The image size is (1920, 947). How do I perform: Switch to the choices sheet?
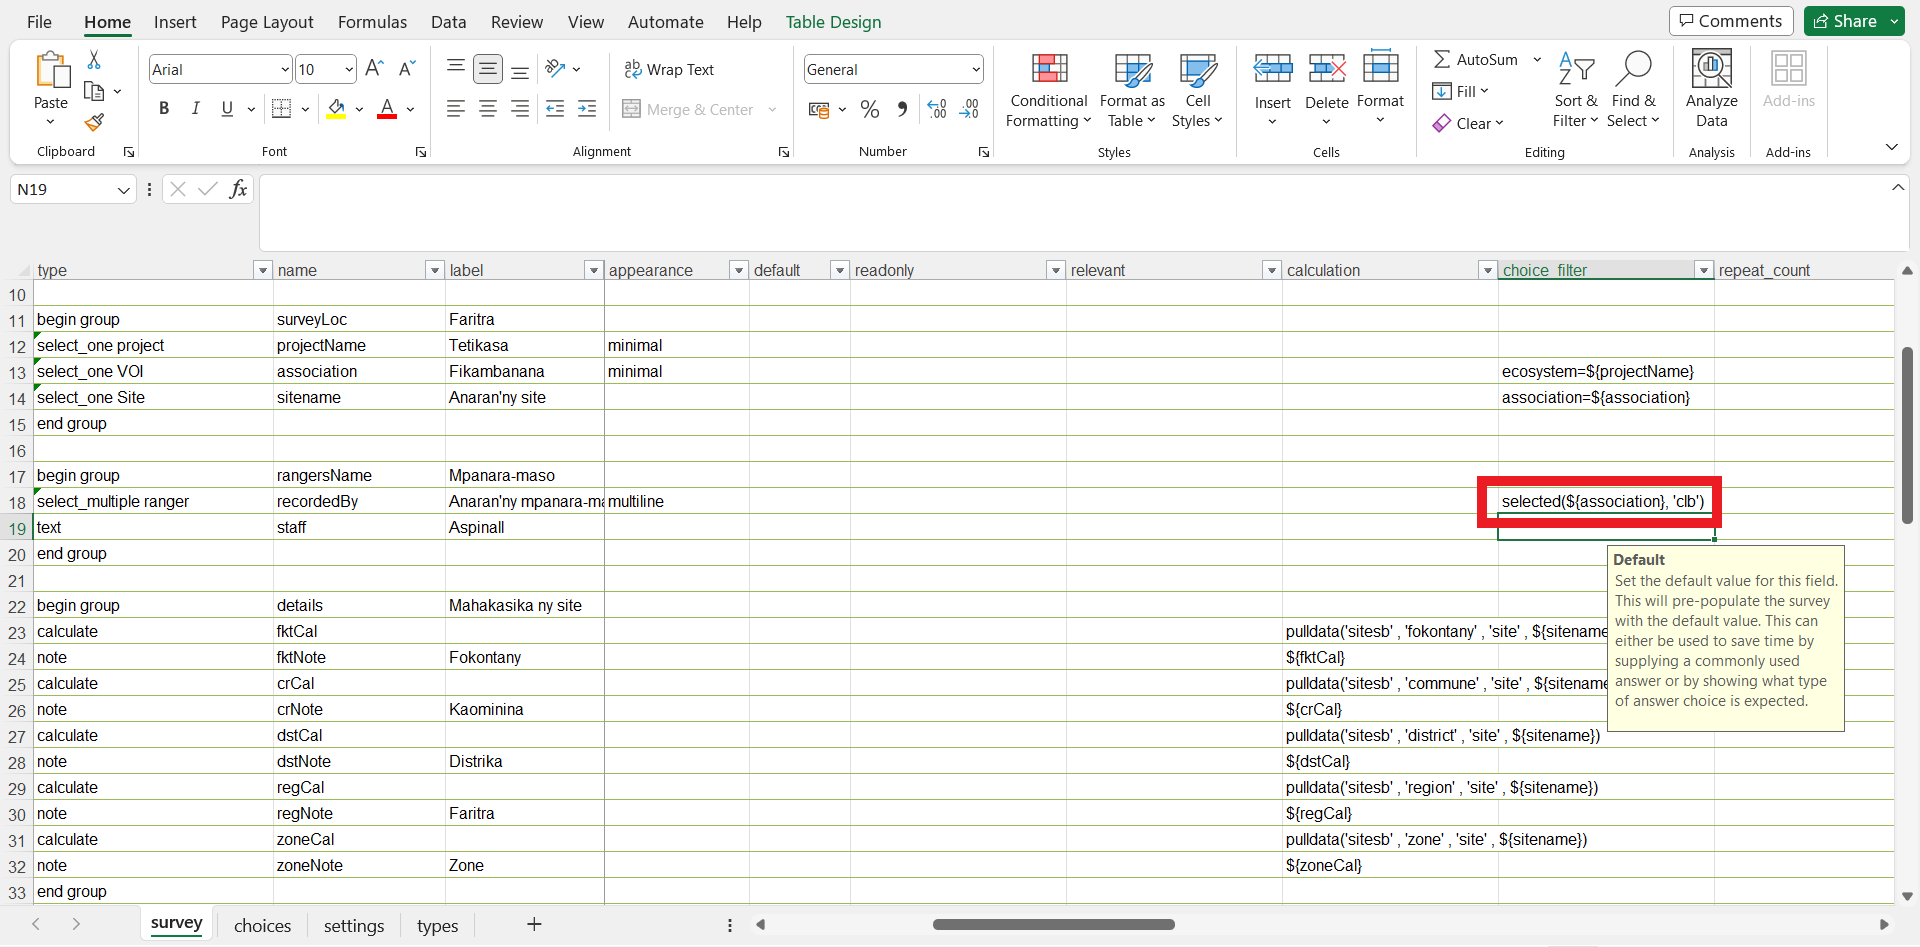262,925
